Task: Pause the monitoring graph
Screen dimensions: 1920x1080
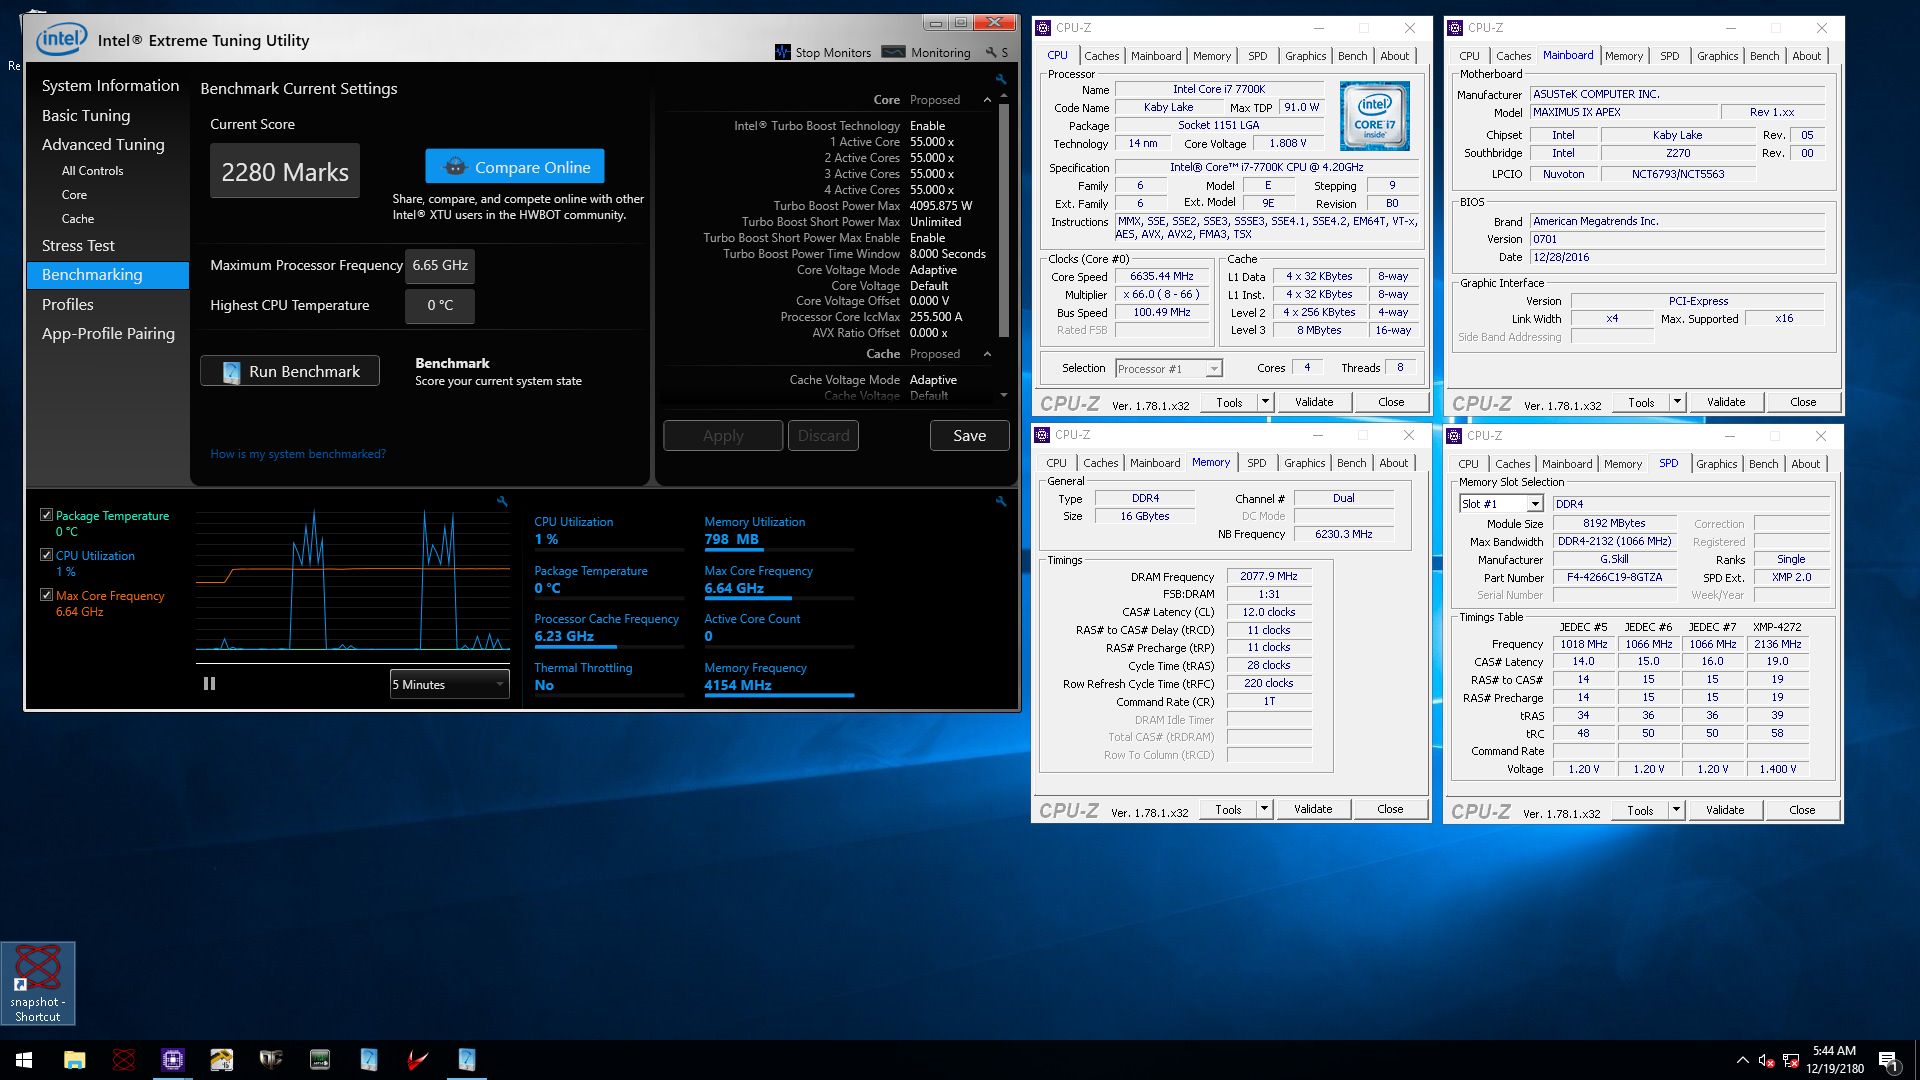Action: 209,684
